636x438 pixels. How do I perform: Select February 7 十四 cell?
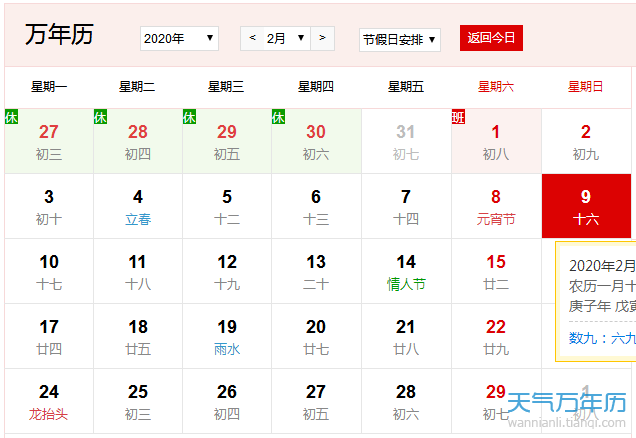tap(406, 206)
